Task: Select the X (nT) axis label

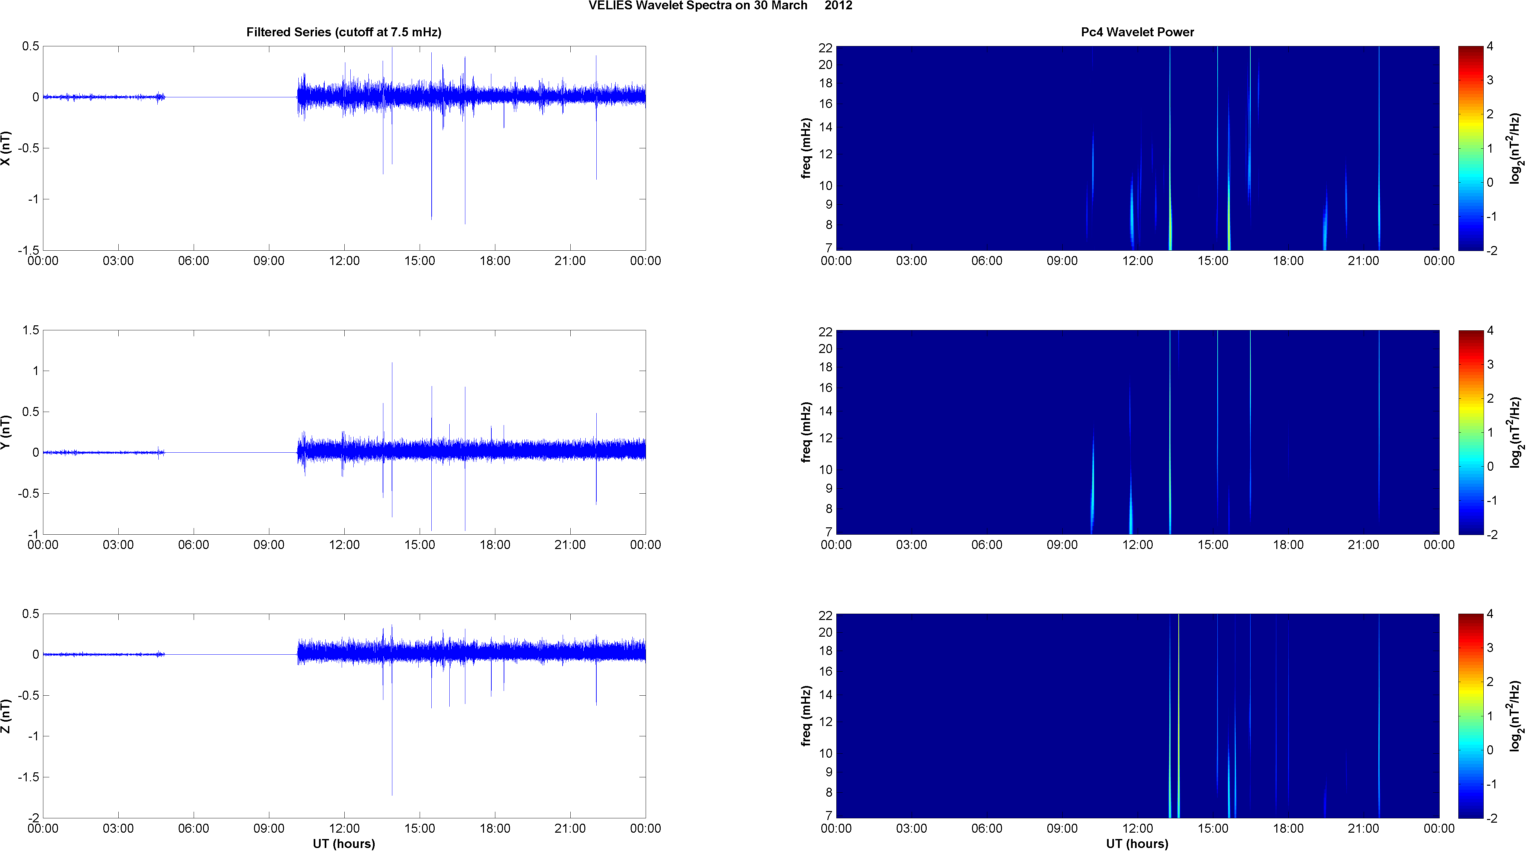Action: 6,148
